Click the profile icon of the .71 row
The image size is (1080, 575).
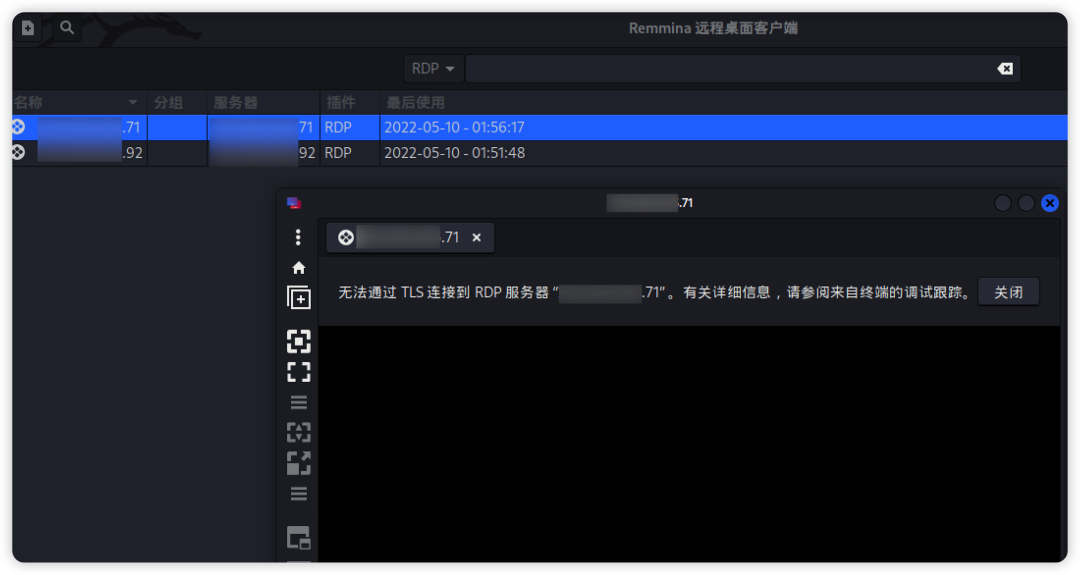[19, 127]
